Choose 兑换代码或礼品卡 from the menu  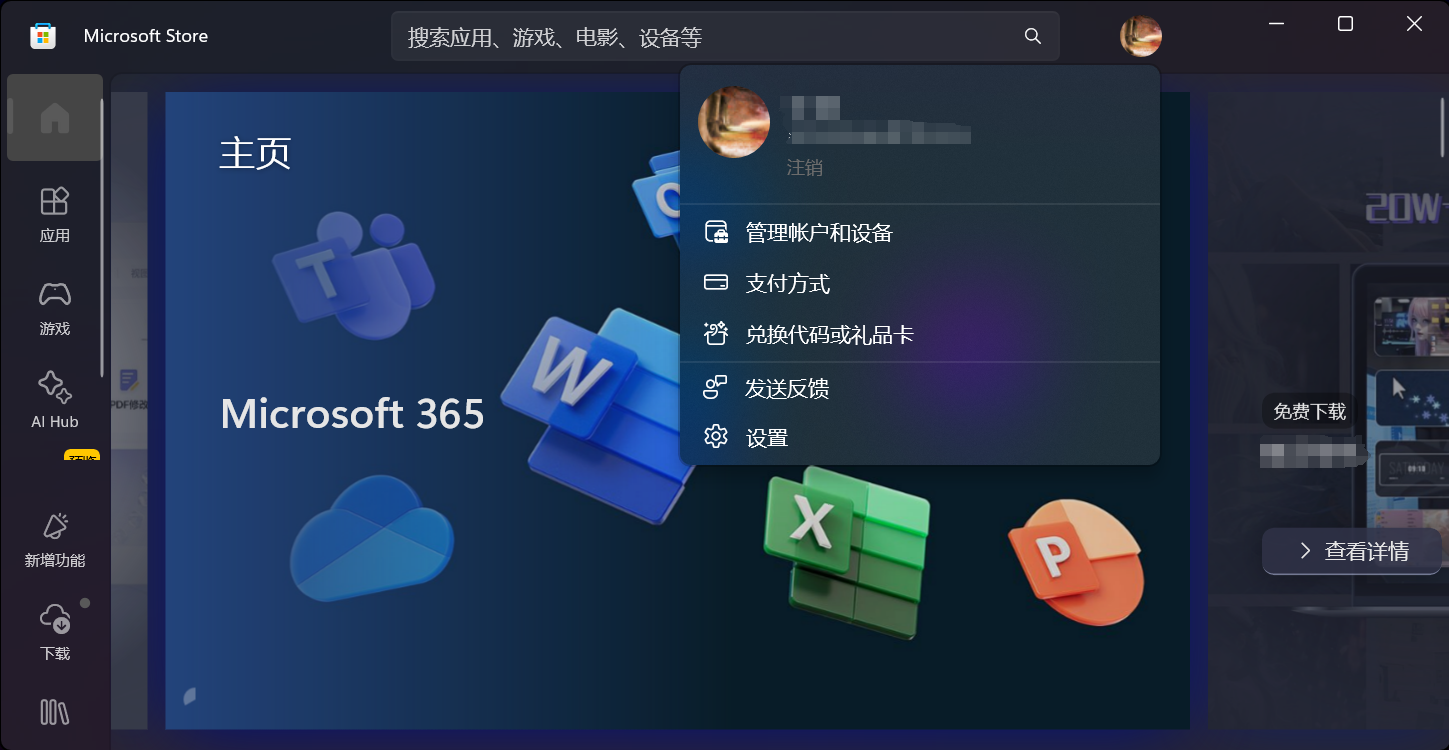click(920, 335)
